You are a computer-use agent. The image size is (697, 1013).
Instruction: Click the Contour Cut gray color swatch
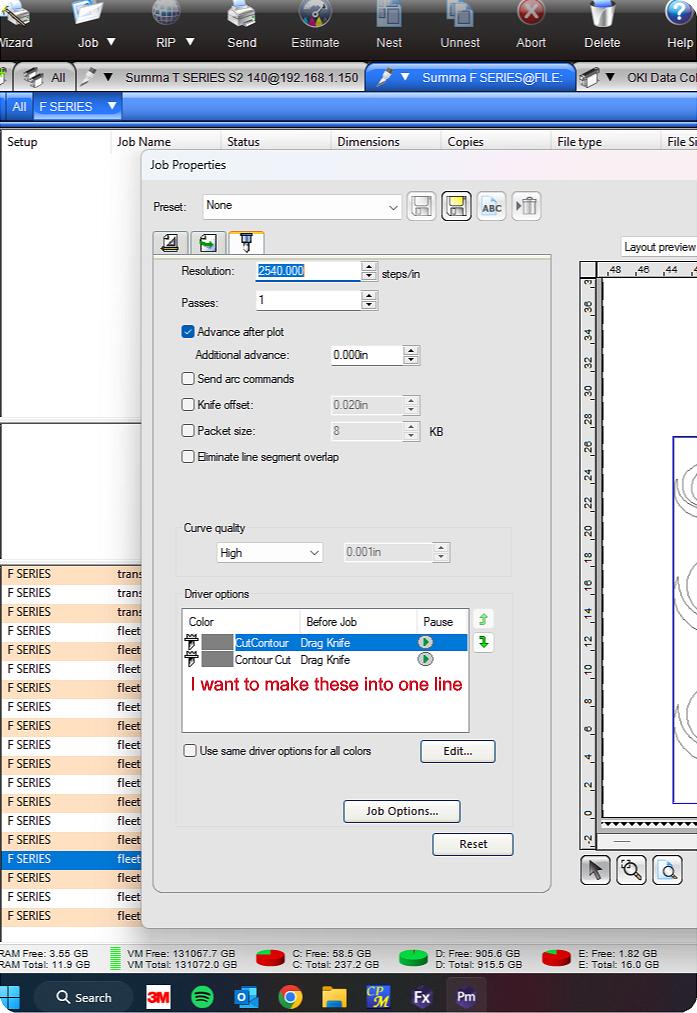point(217,660)
